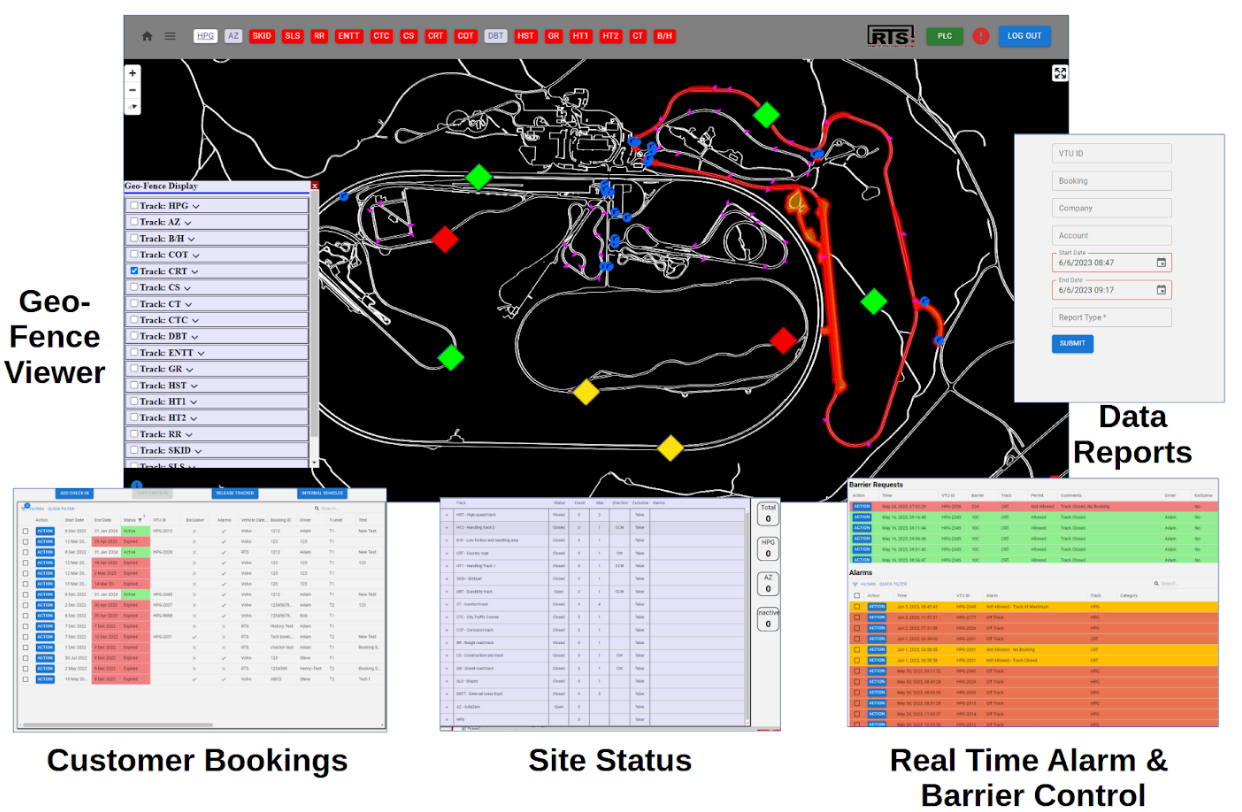Click the fullscreen icon on the map
Screen dimensions: 1242x812
(1059, 71)
